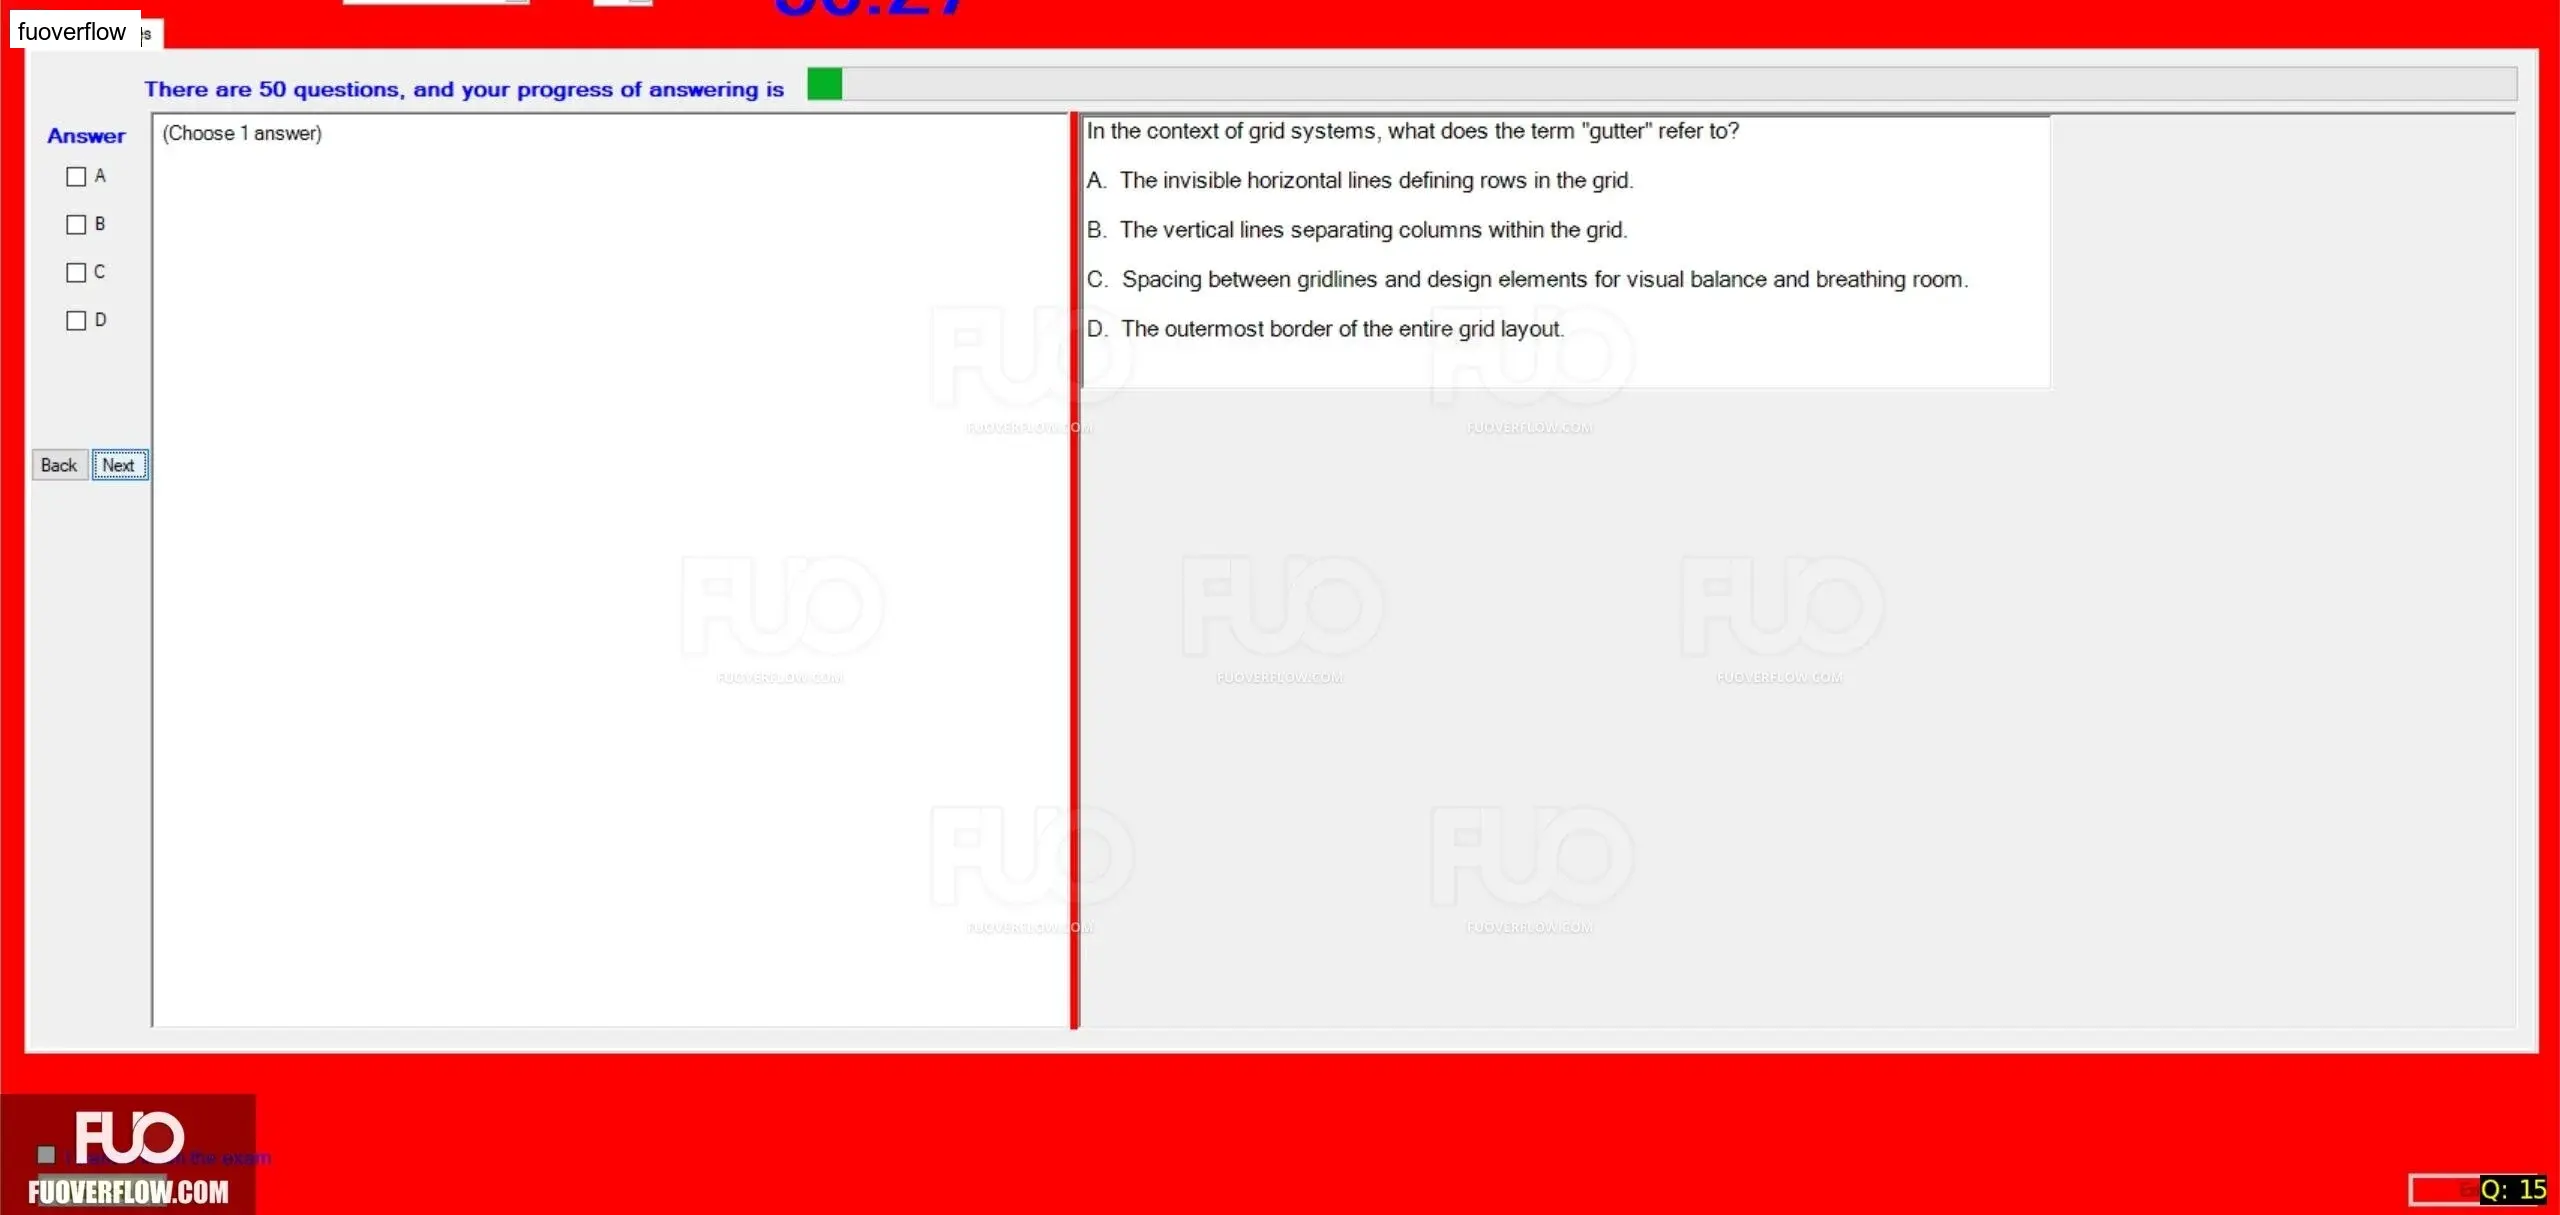Toggle the finish exam checkbox at bottom left
The height and width of the screenshot is (1215, 2560).
pyautogui.click(x=46, y=1155)
